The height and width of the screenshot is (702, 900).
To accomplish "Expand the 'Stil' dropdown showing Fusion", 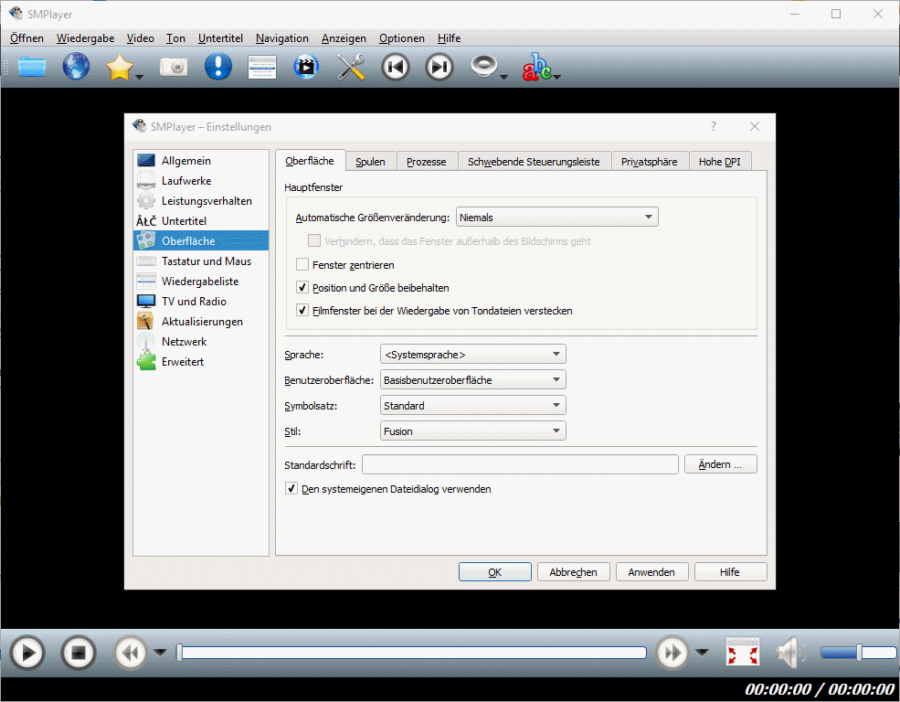I will coord(473,431).
